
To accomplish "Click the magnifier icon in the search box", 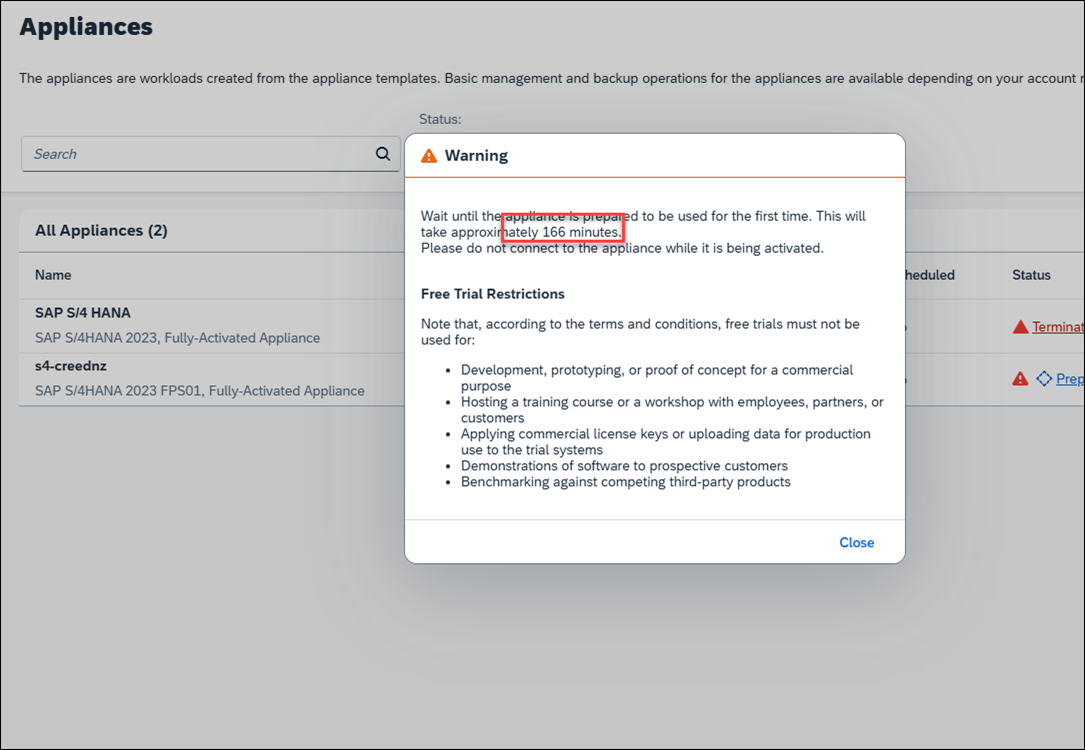I will tap(382, 154).
